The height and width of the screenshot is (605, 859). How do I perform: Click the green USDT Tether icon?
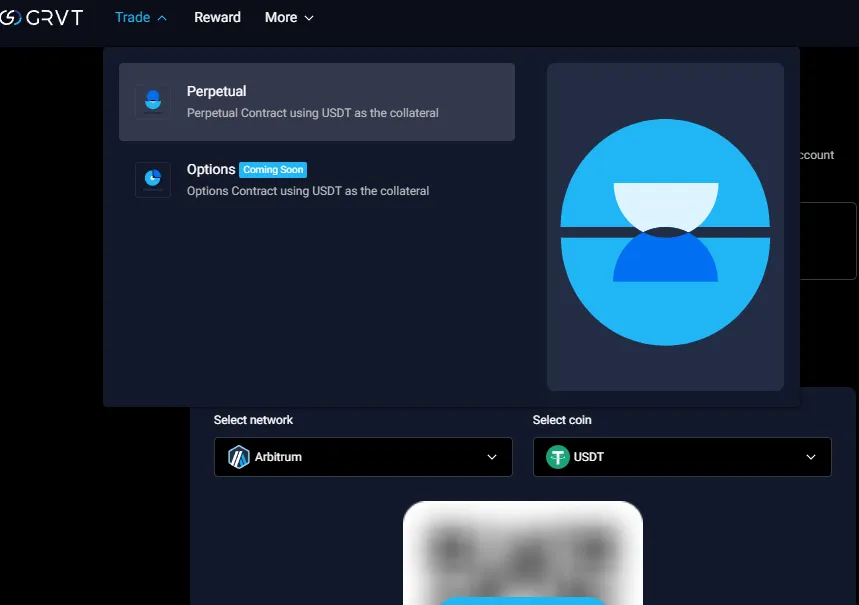coord(557,457)
